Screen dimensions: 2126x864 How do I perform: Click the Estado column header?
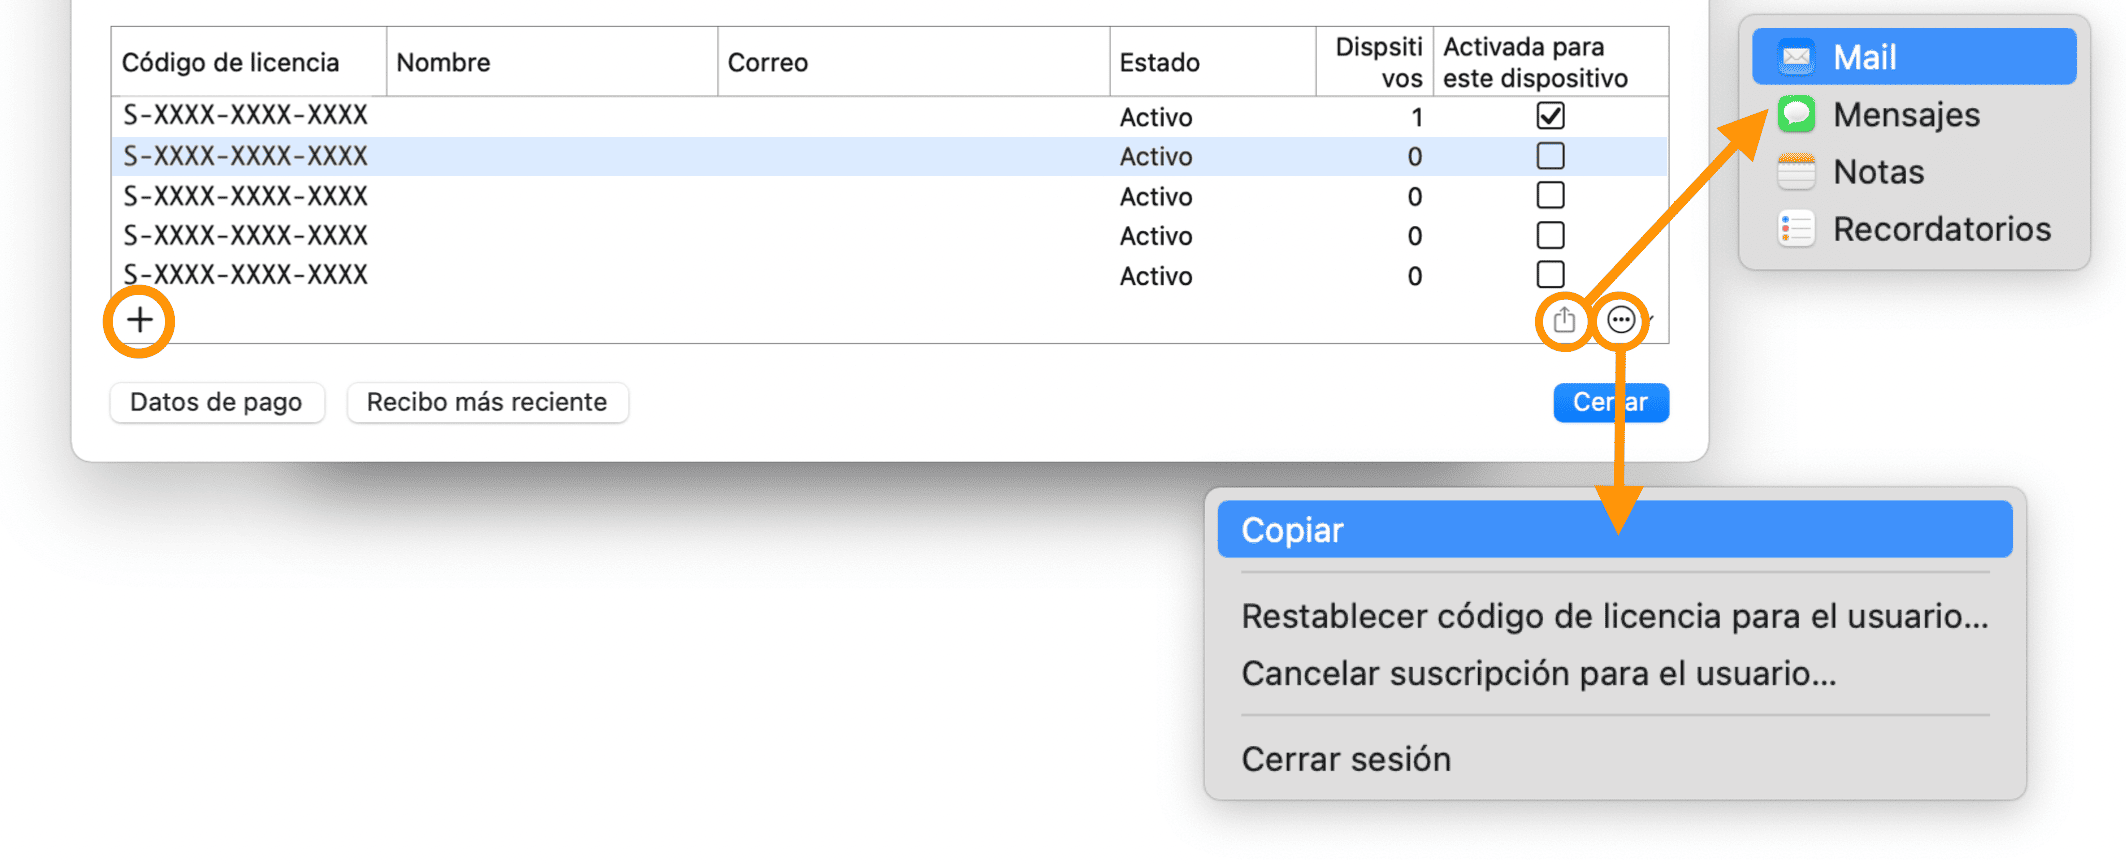click(x=1160, y=62)
